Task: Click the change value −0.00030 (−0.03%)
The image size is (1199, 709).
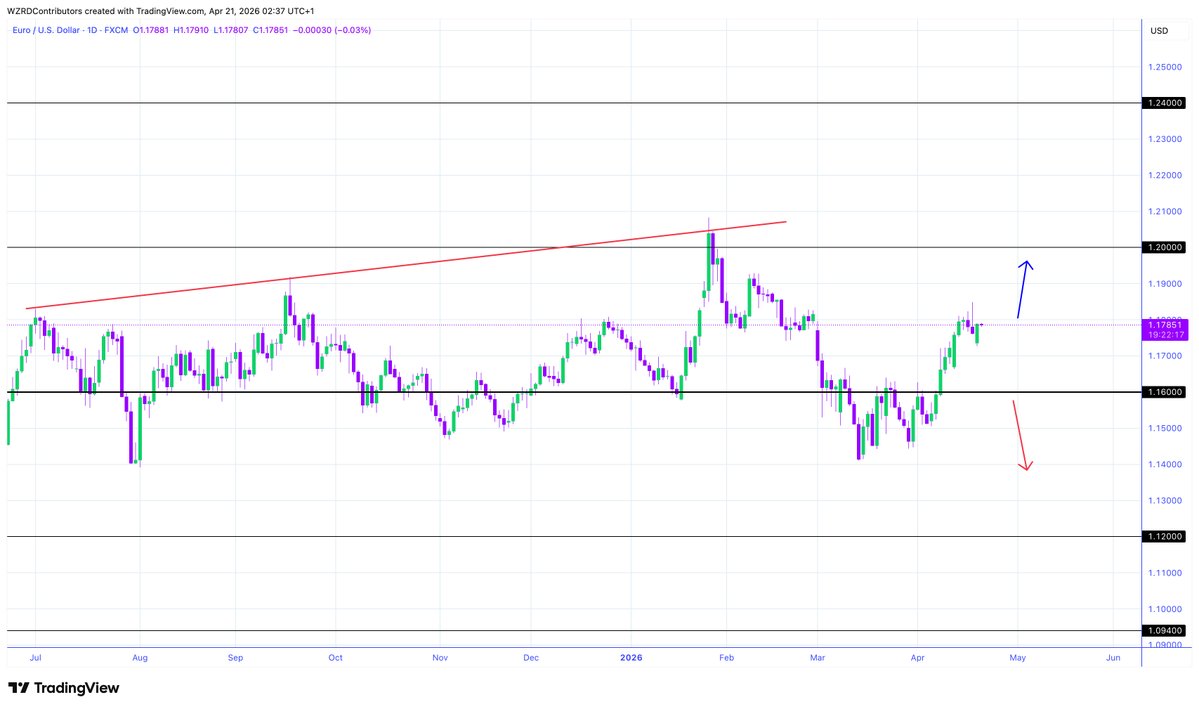Action: pyautogui.click(x=332, y=31)
